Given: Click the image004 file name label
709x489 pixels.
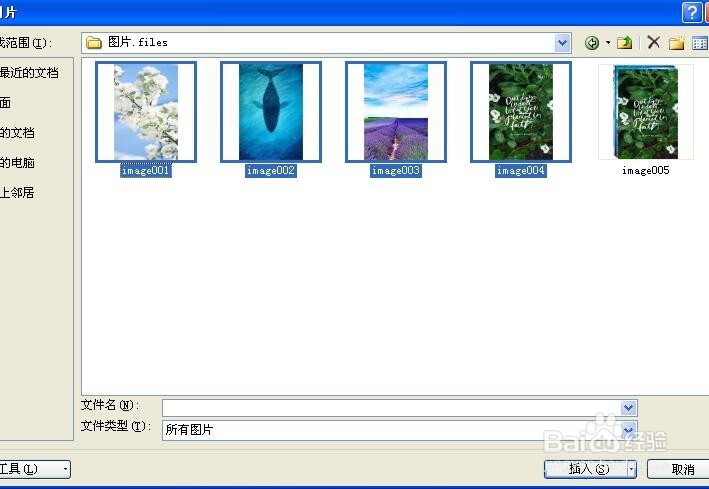Looking at the screenshot, I should [520, 171].
